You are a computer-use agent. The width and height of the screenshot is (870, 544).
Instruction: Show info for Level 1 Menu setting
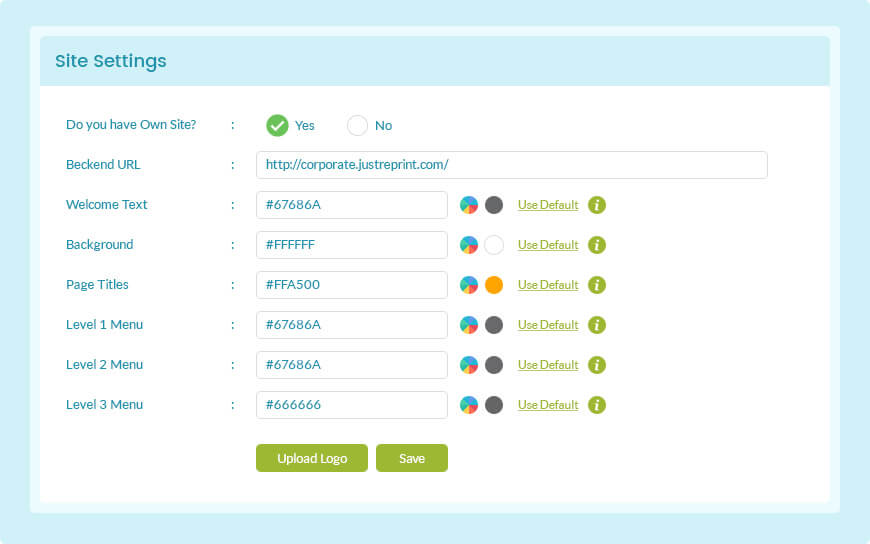pos(596,325)
